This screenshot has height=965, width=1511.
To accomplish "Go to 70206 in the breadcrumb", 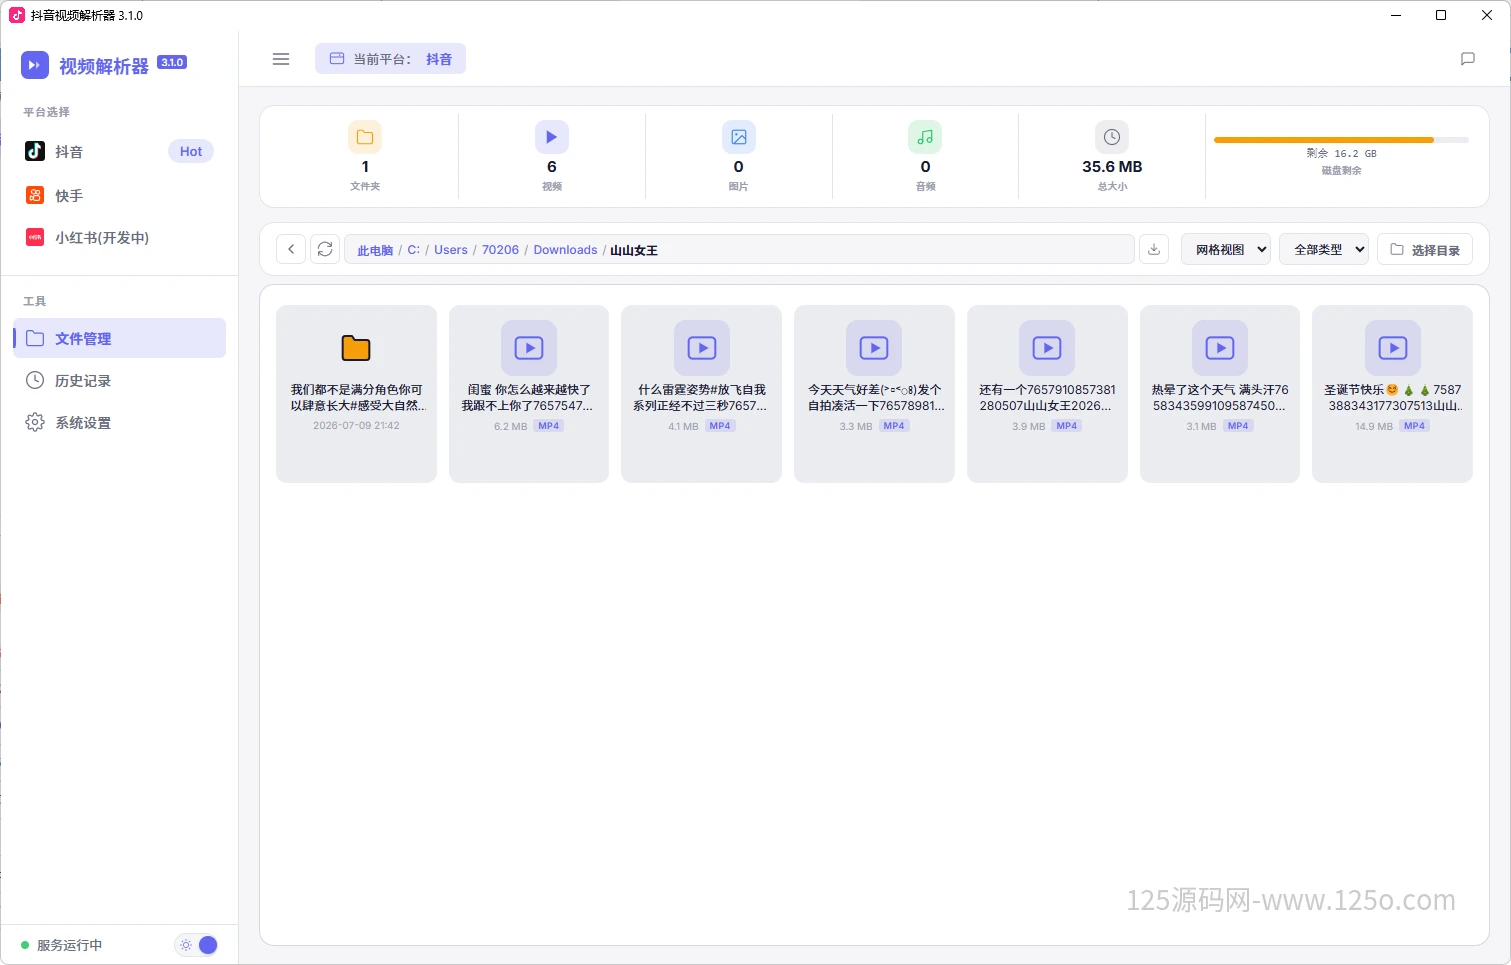I will 500,250.
